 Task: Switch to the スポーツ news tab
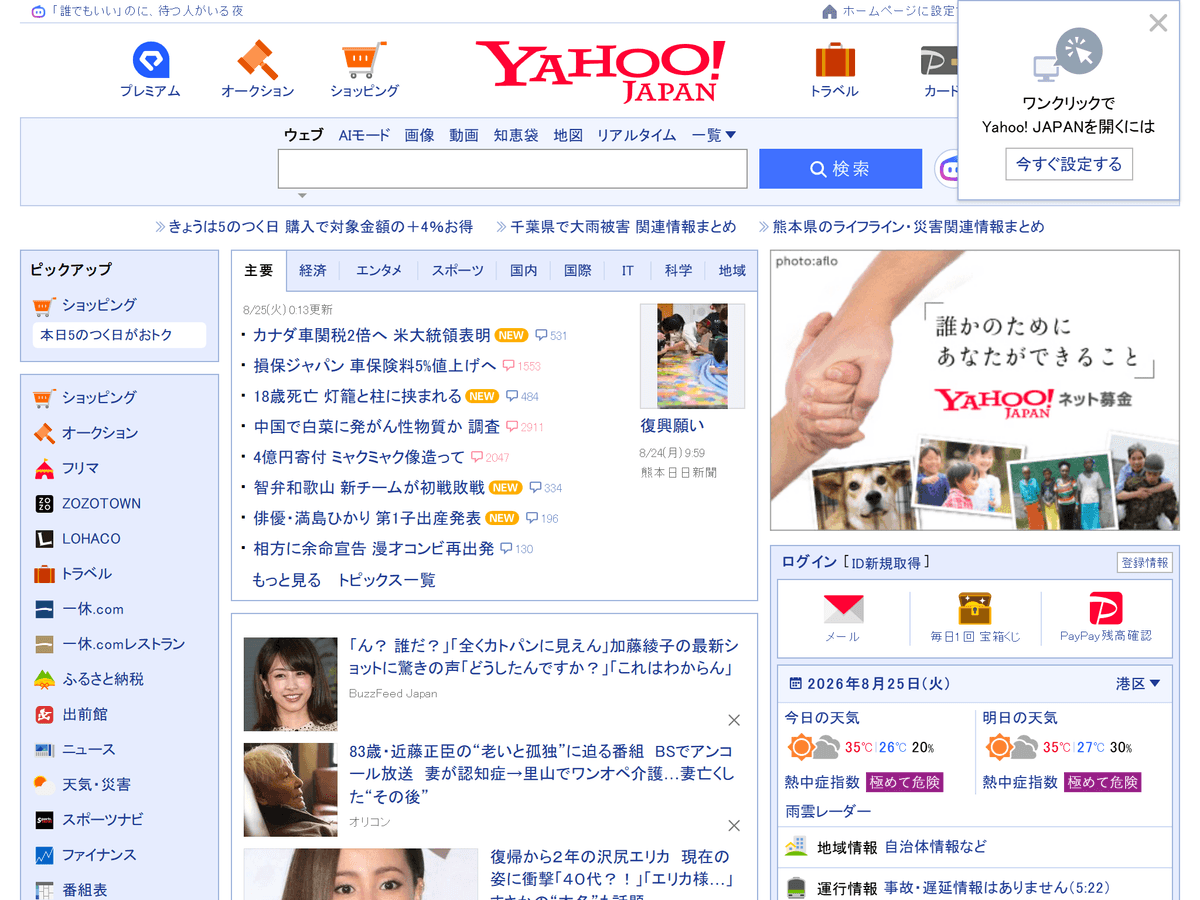[x=457, y=271]
